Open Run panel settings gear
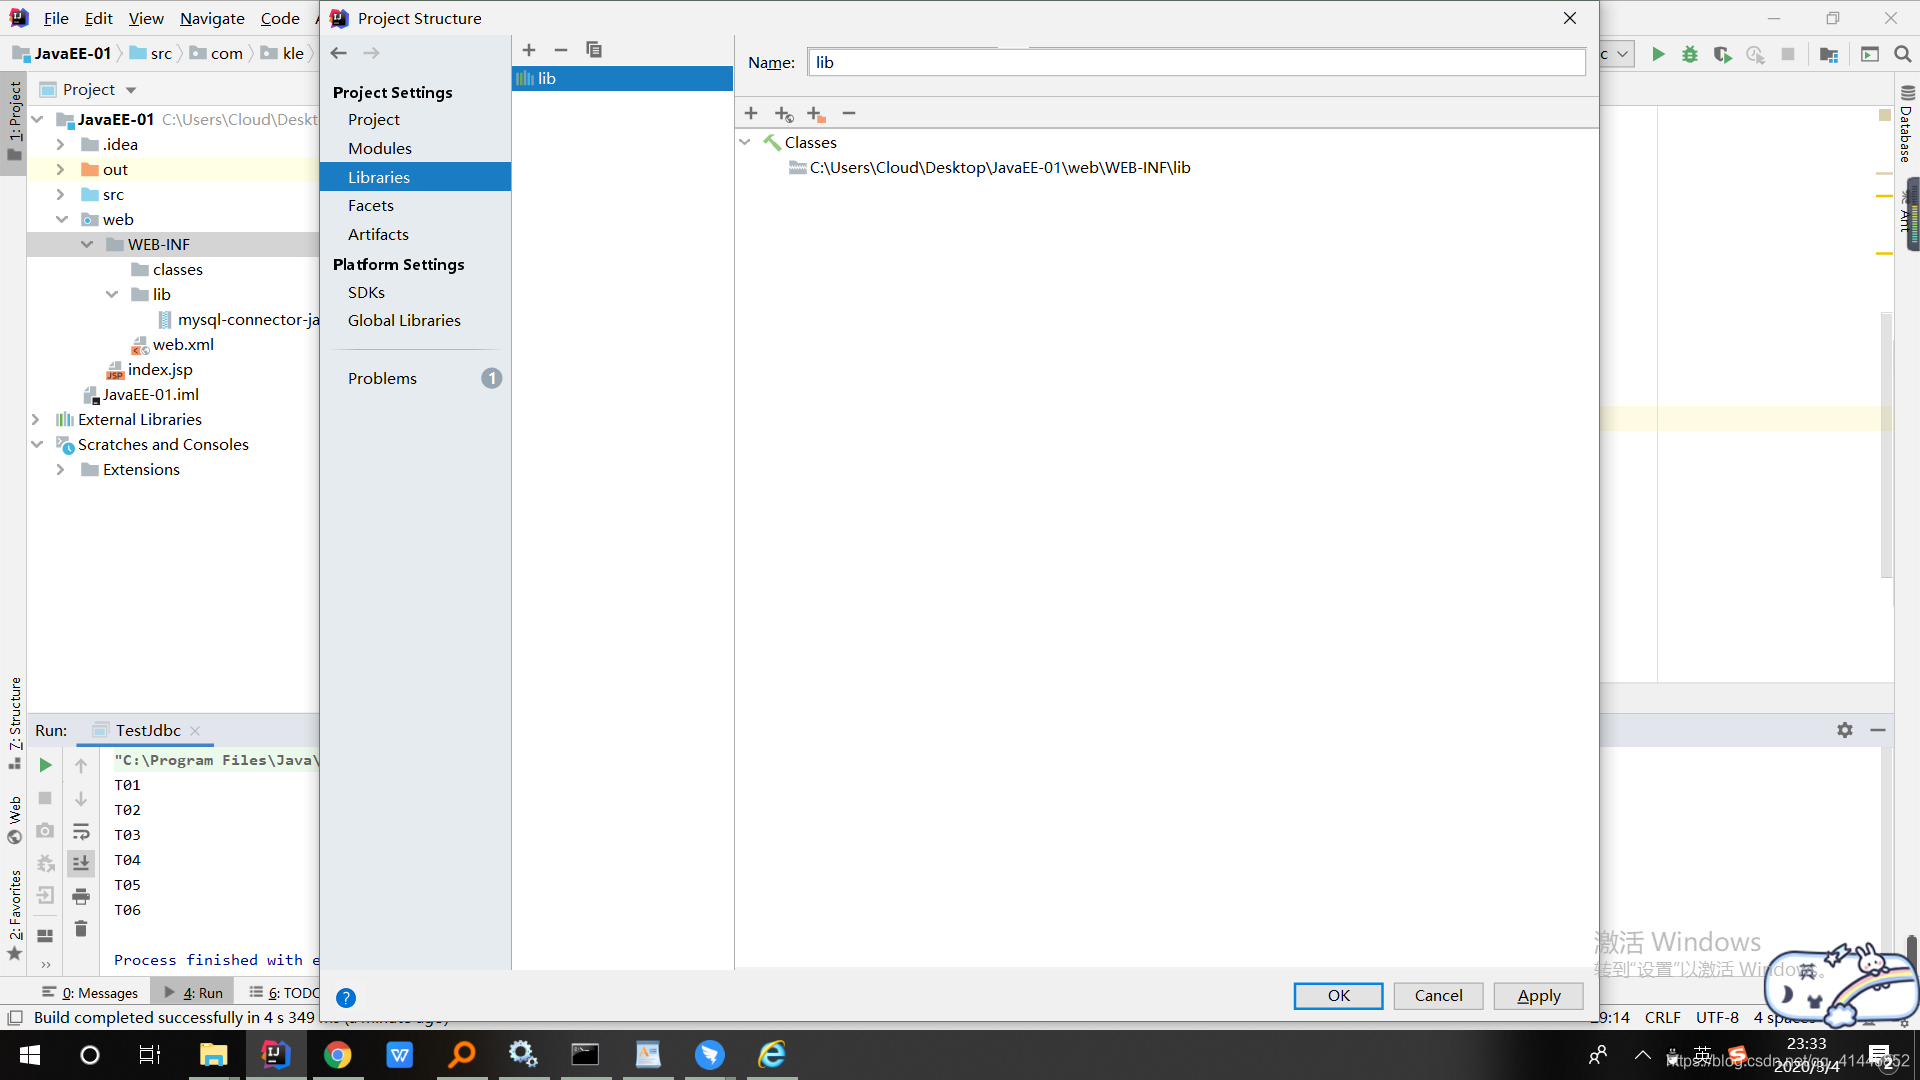Screen dimensions: 1920x1080 pyautogui.click(x=1845, y=730)
